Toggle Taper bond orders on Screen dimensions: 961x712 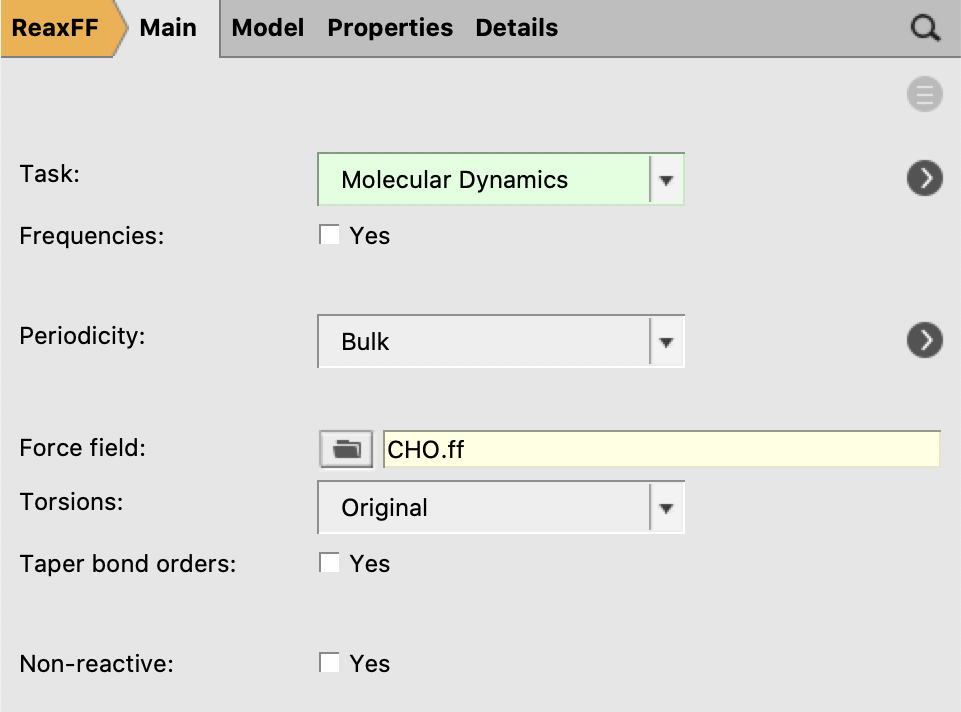pyautogui.click(x=330, y=562)
